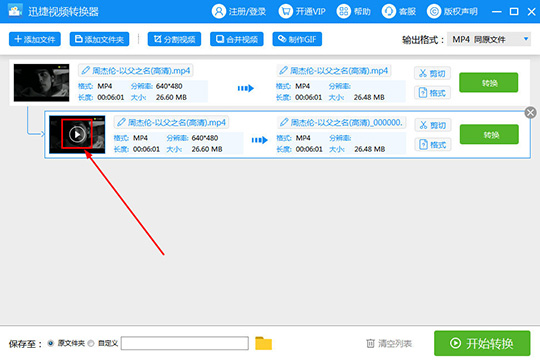Click pencil icon to rename first output file
This screenshot has width=540, height=360.
[283, 71]
